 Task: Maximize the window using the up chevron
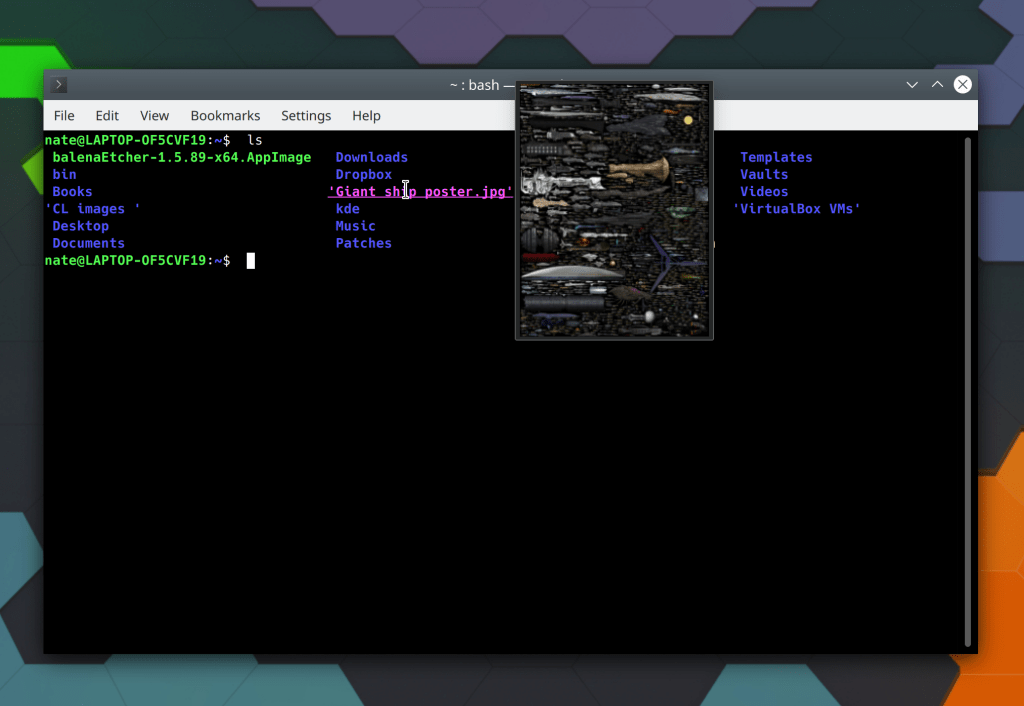(937, 85)
